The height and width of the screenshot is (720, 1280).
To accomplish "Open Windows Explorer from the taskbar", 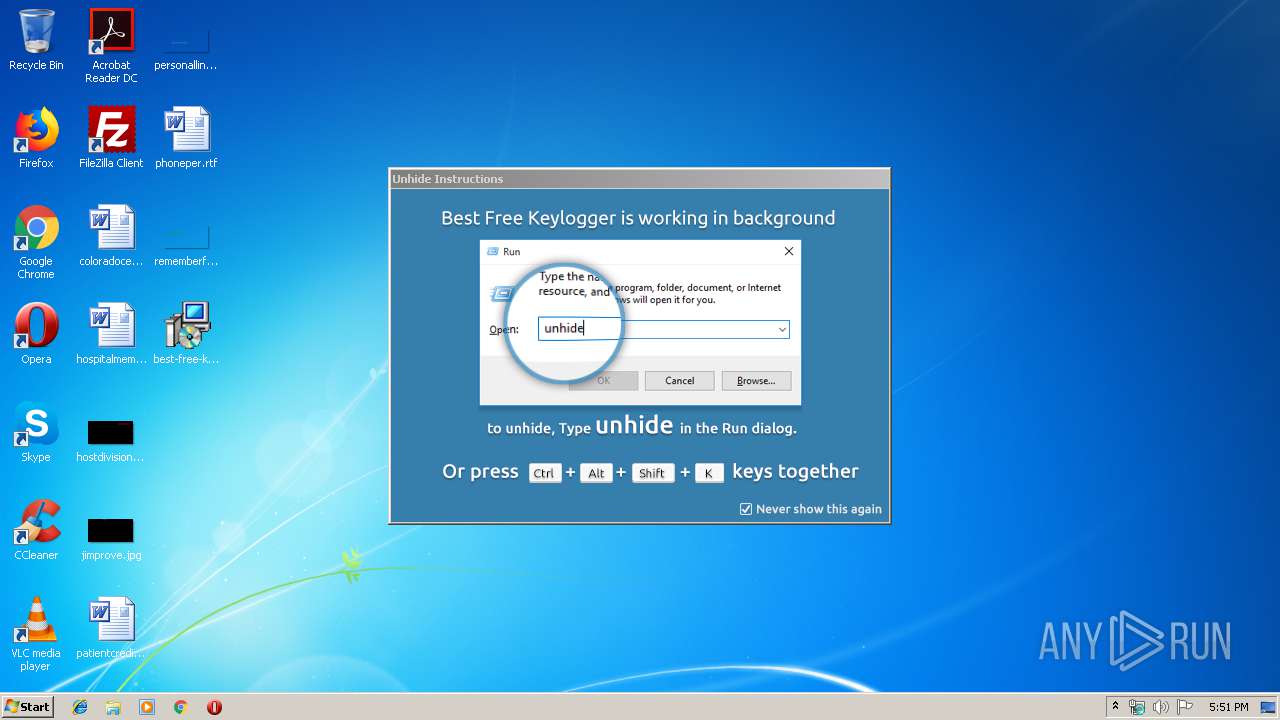I will pos(113,707).
